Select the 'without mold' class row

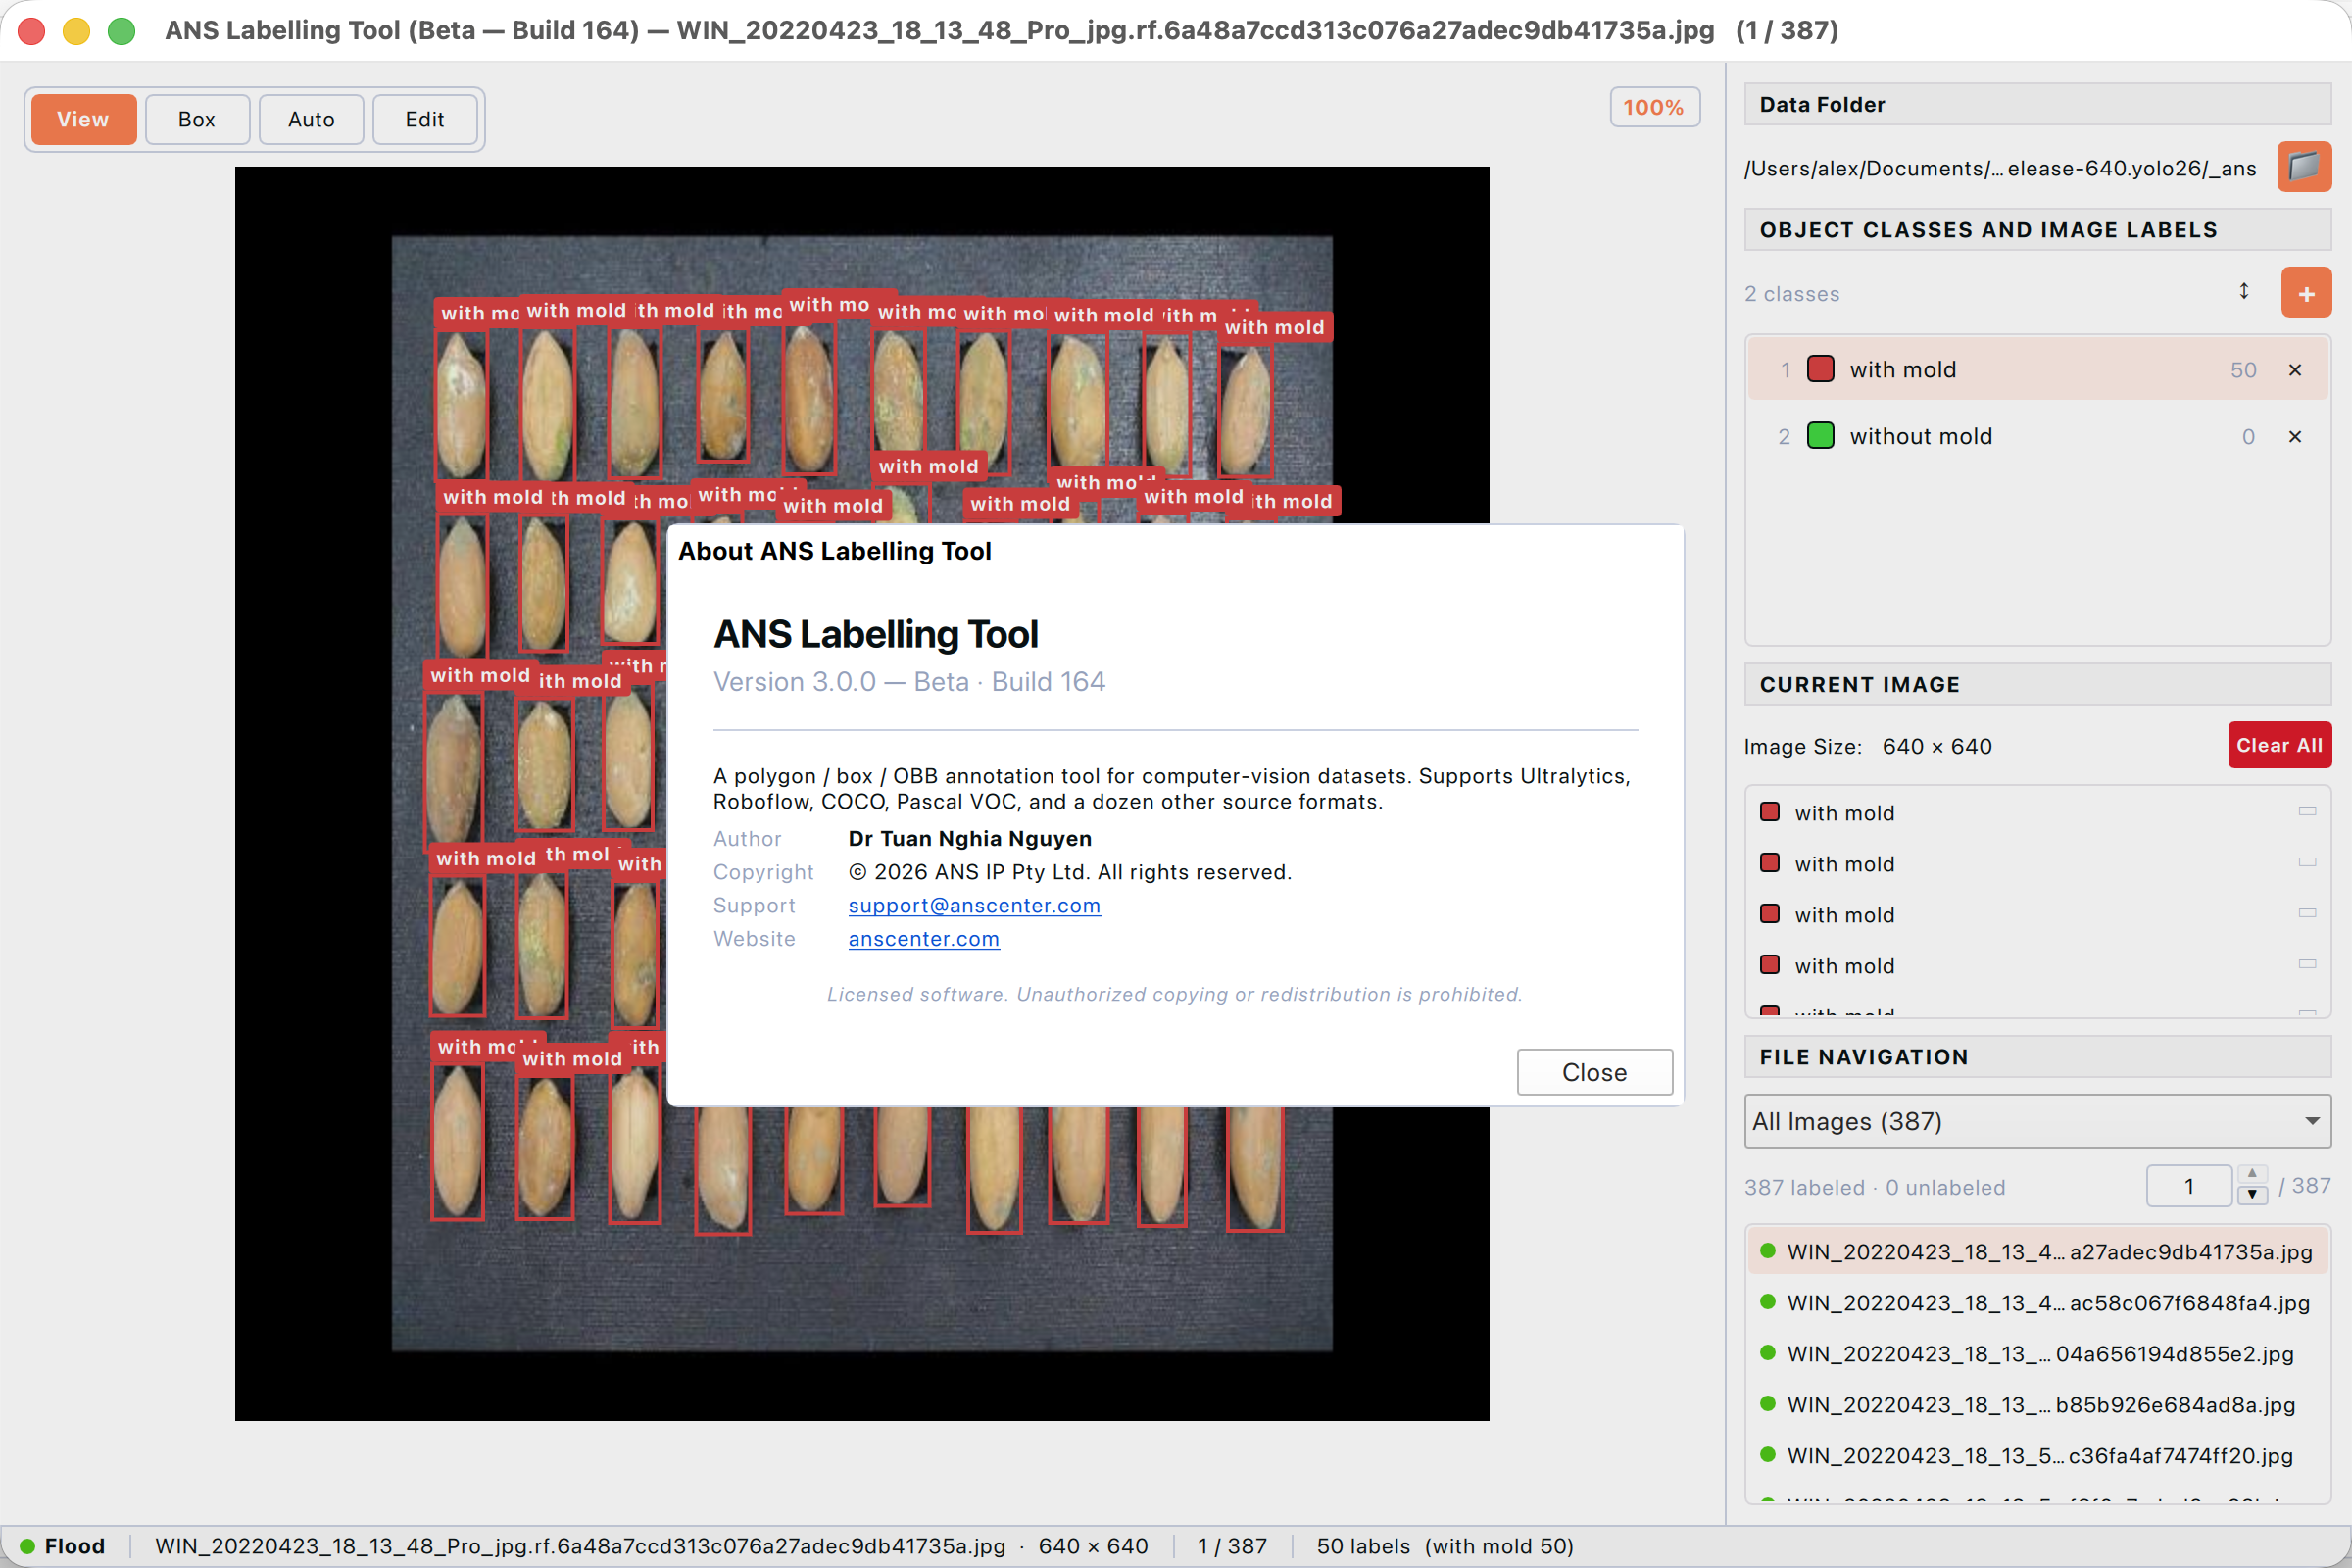coord(2037,436)
